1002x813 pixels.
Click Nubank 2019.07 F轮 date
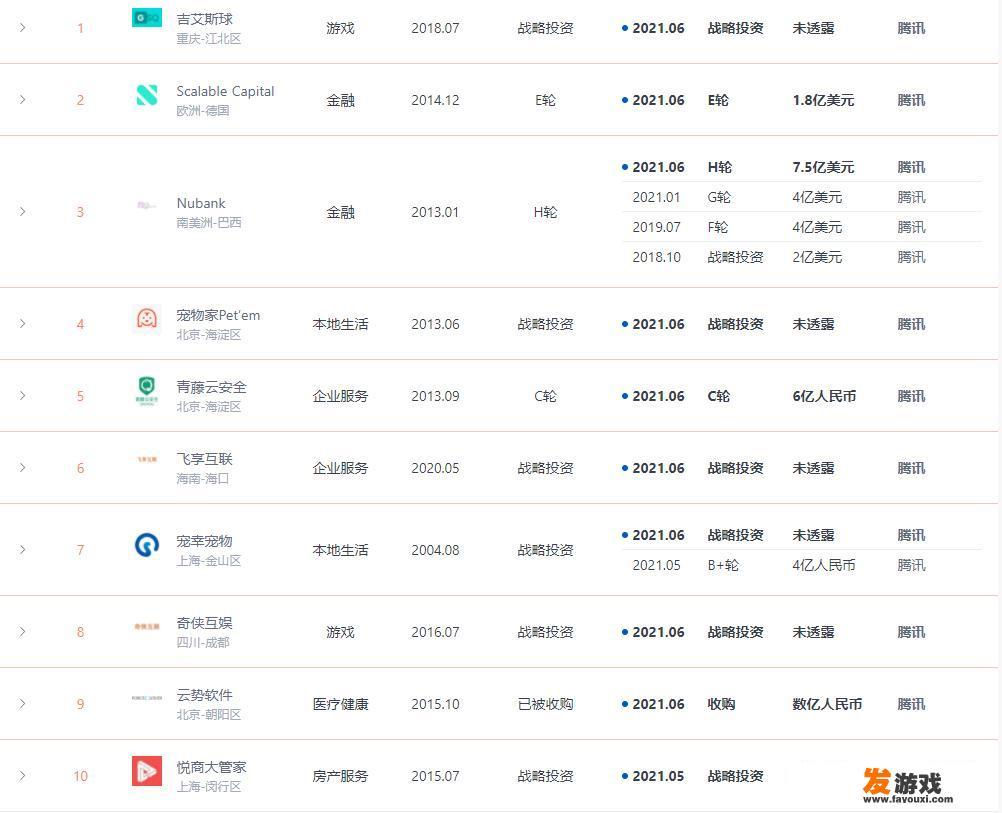tap(656, 228)
